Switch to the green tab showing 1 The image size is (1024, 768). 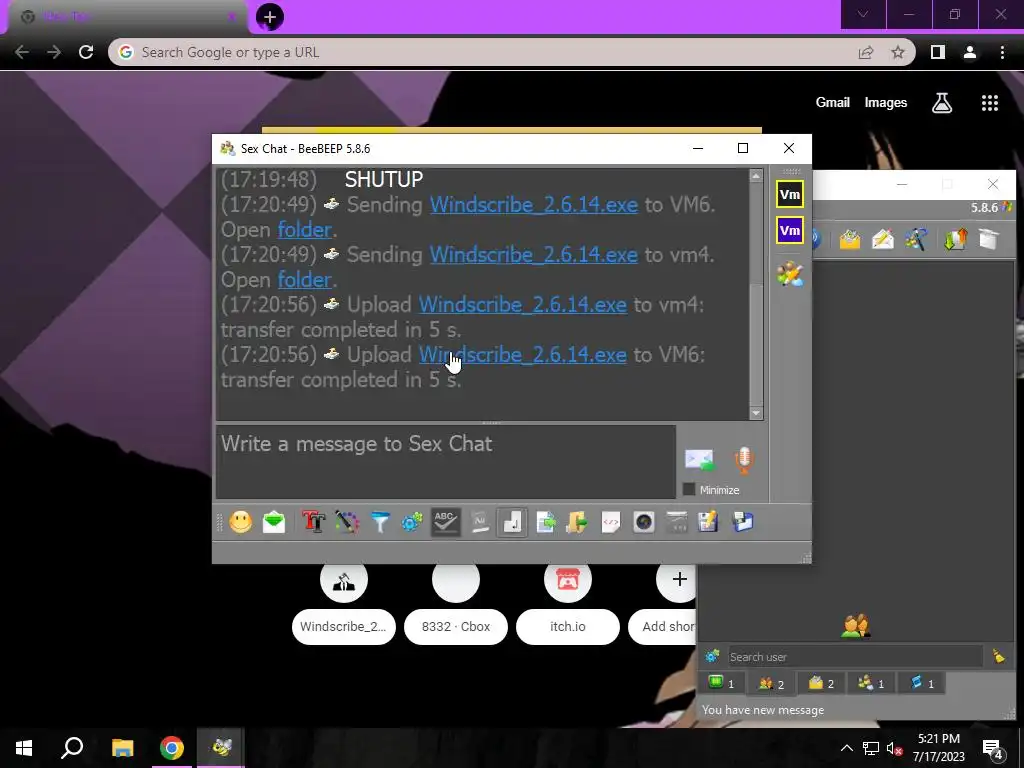[722, 683]
